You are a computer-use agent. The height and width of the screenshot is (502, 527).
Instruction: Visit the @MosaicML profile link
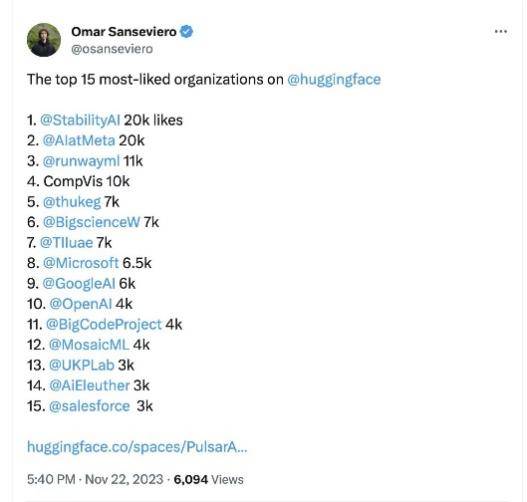(89, 345)
